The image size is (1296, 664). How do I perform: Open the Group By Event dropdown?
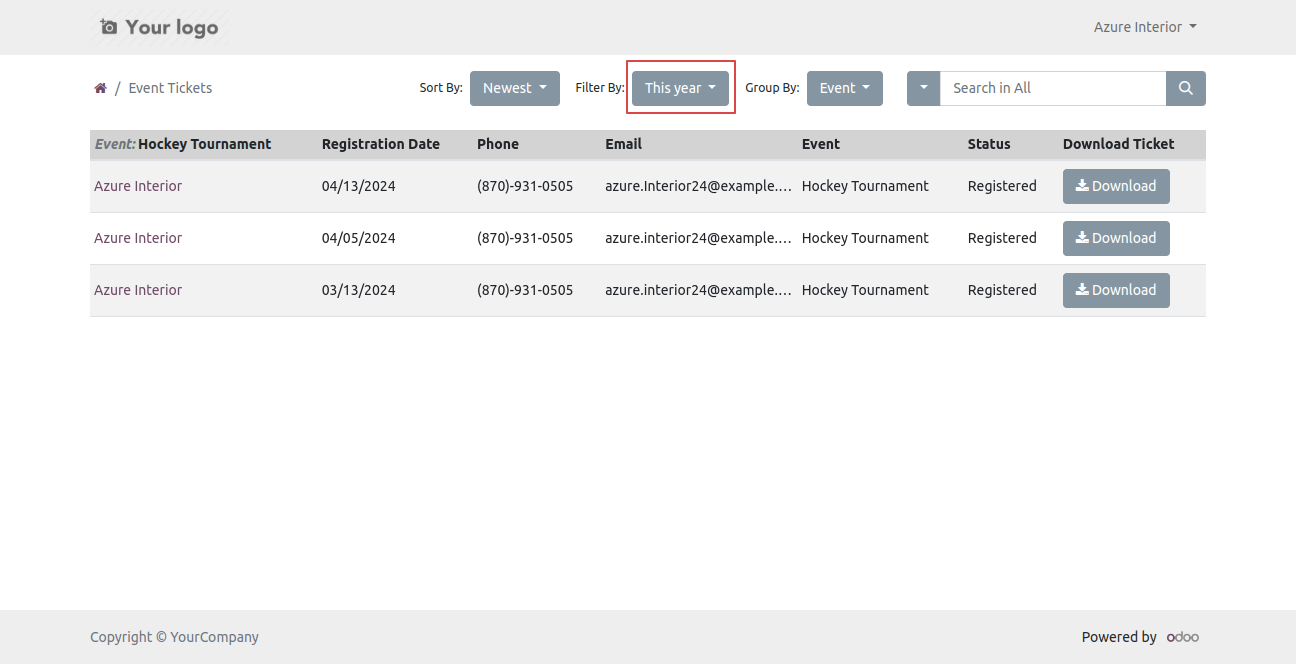(x=845, y=88)
